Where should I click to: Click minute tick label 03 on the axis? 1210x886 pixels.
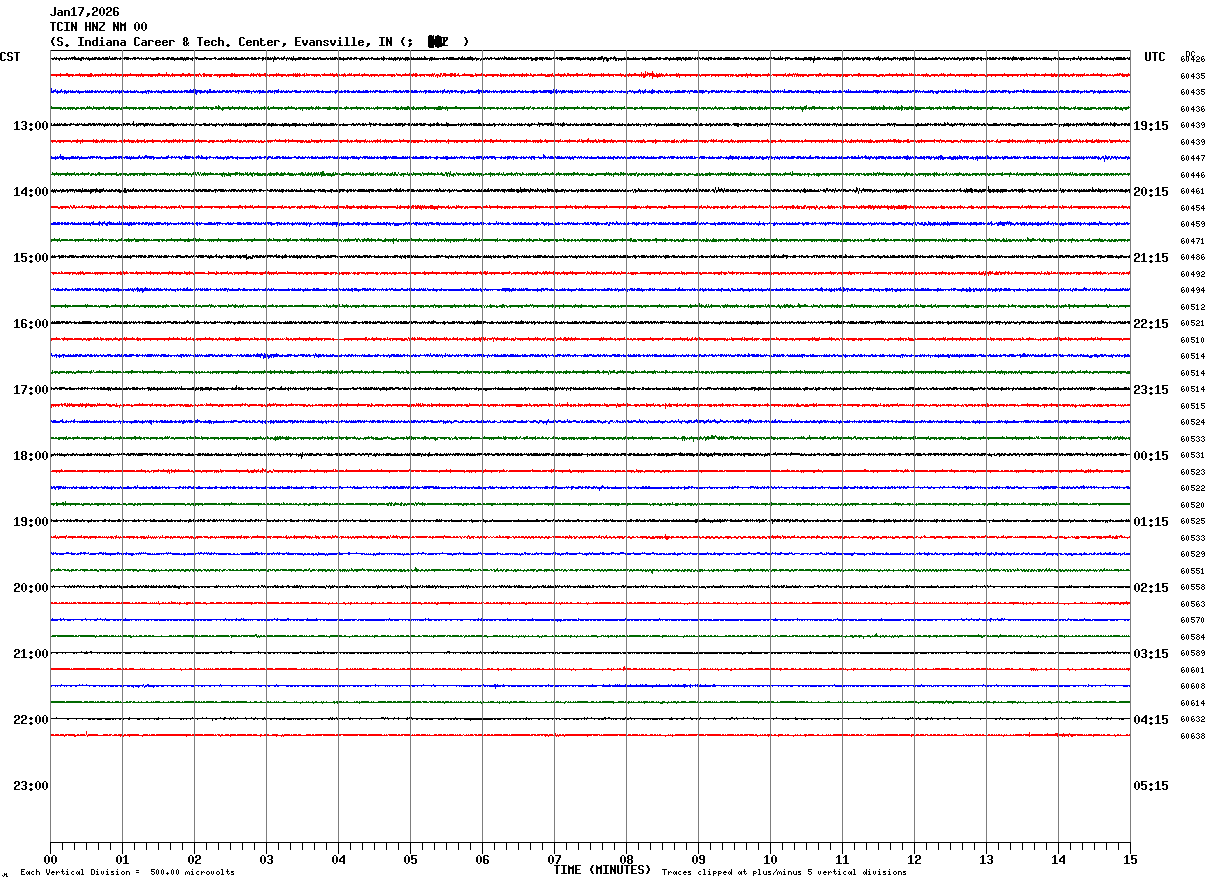[266, 860]
